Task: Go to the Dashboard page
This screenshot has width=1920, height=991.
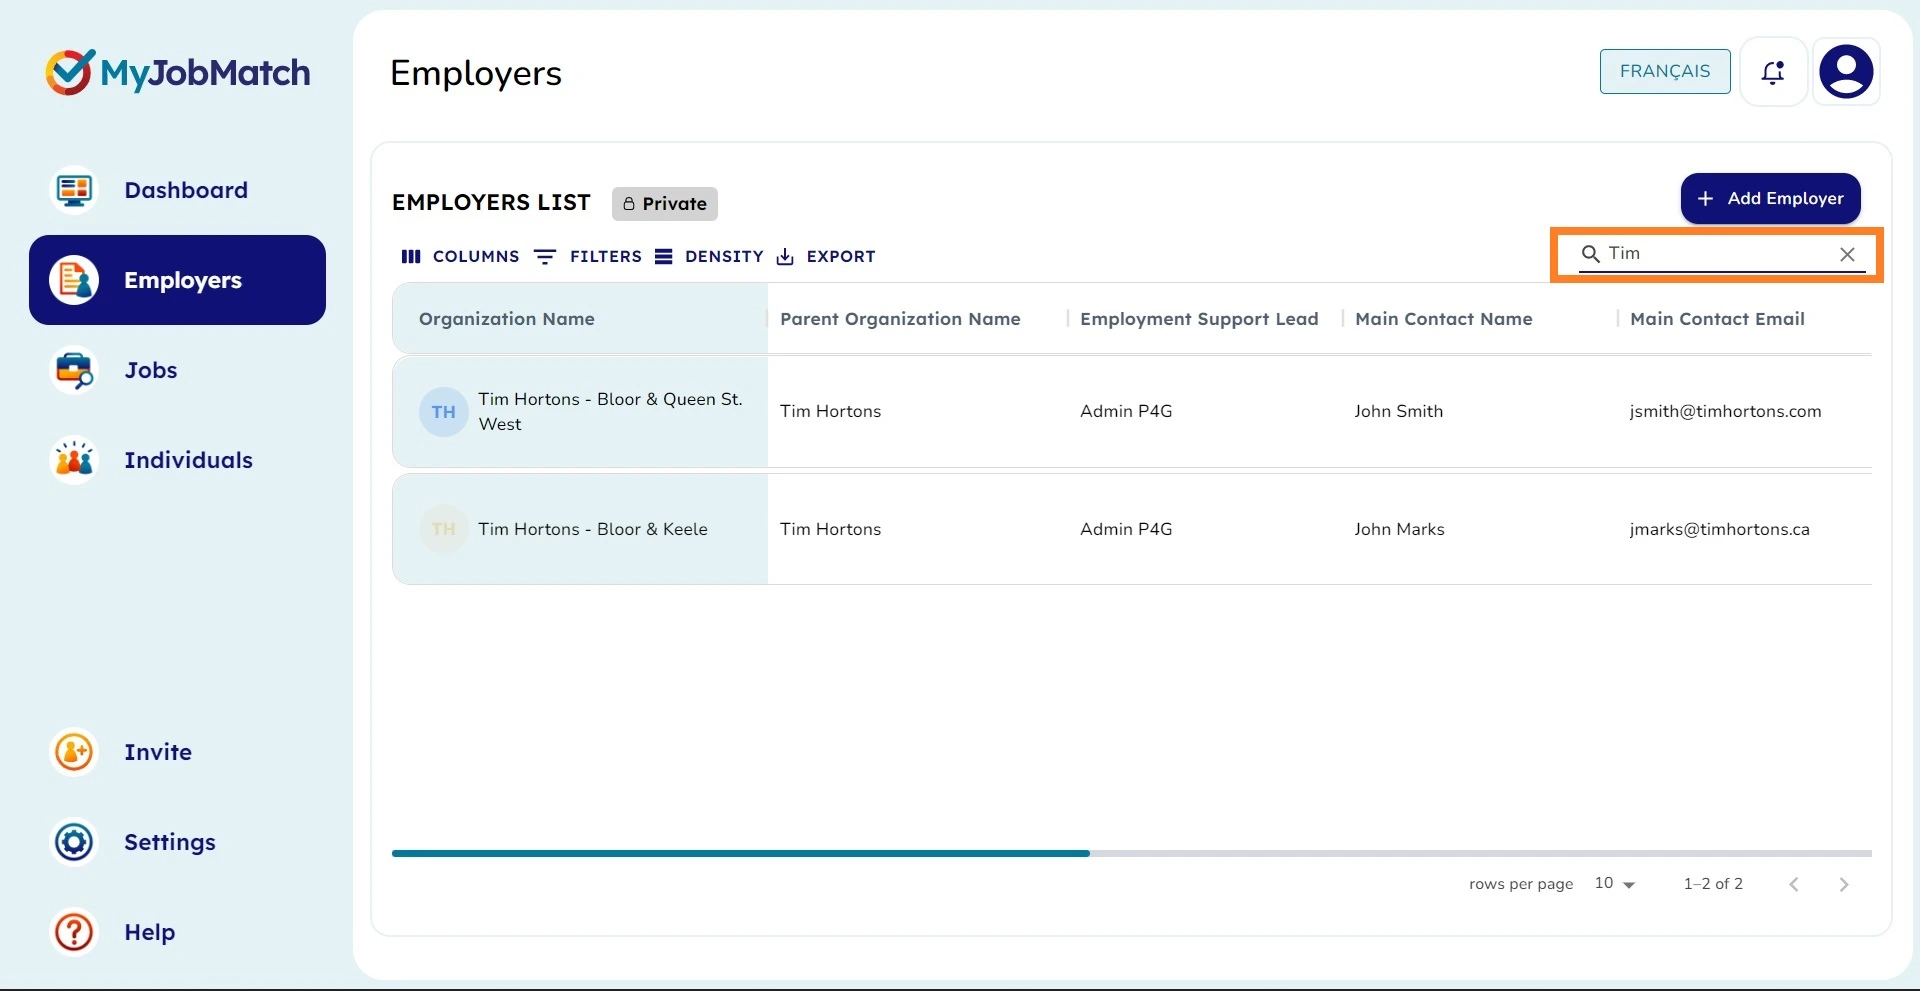Action: [186, 190]
